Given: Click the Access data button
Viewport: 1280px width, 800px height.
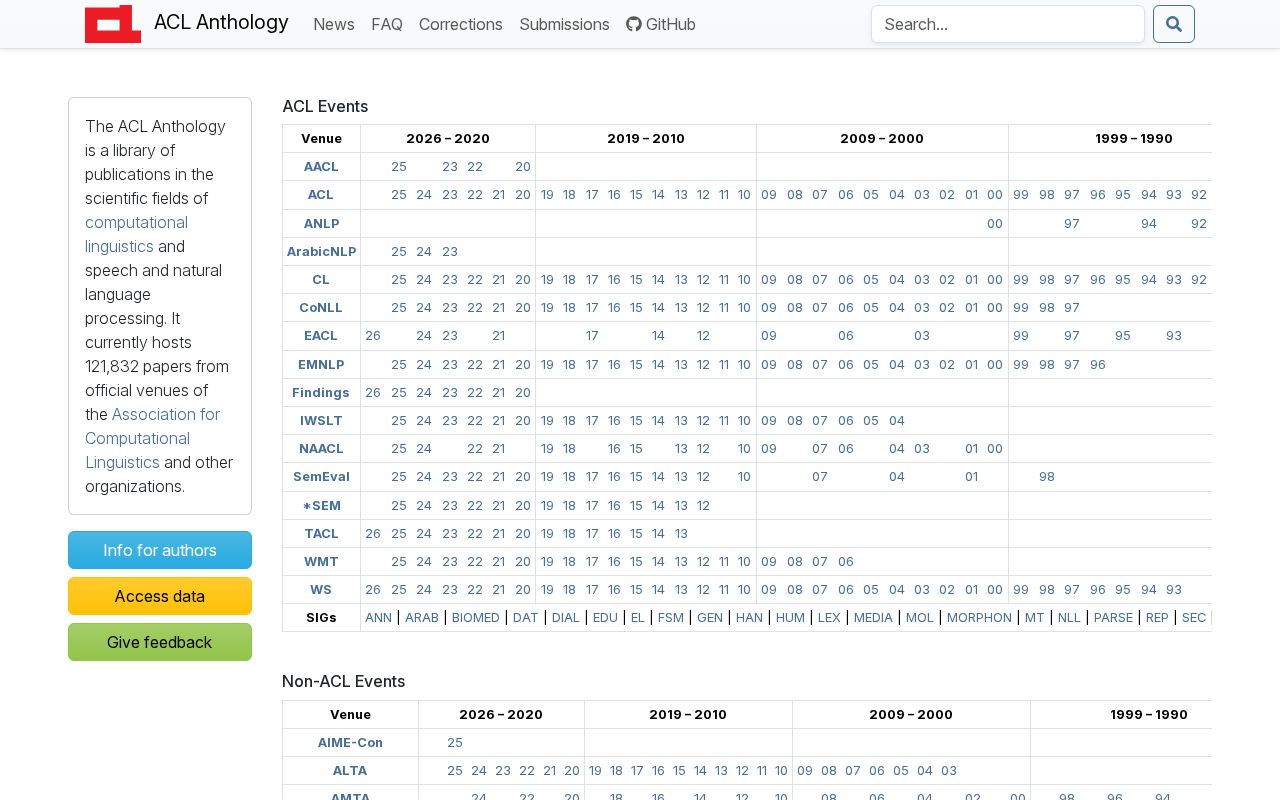Looking at the screenshot, I should 160,596.
